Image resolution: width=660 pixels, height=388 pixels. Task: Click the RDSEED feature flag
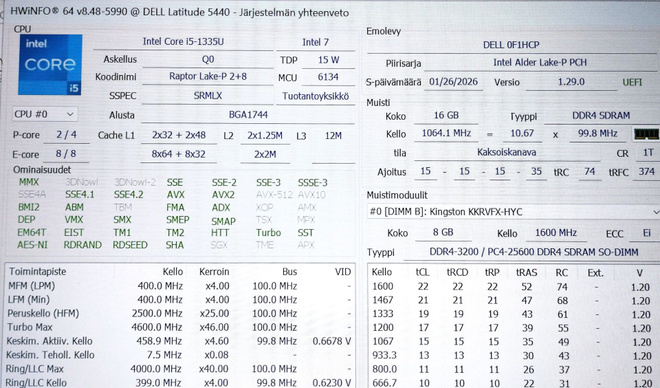pyautogui.click(x=130, y=245)
